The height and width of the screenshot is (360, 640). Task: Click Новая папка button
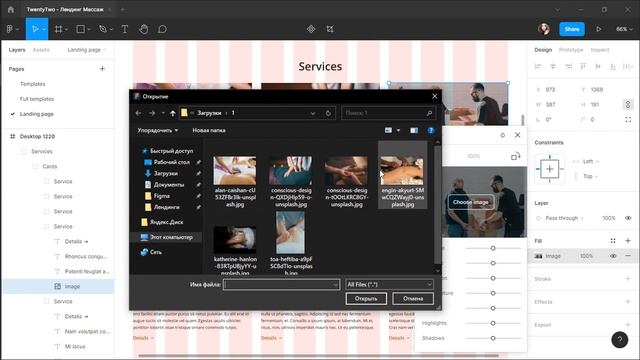point(209,130)
